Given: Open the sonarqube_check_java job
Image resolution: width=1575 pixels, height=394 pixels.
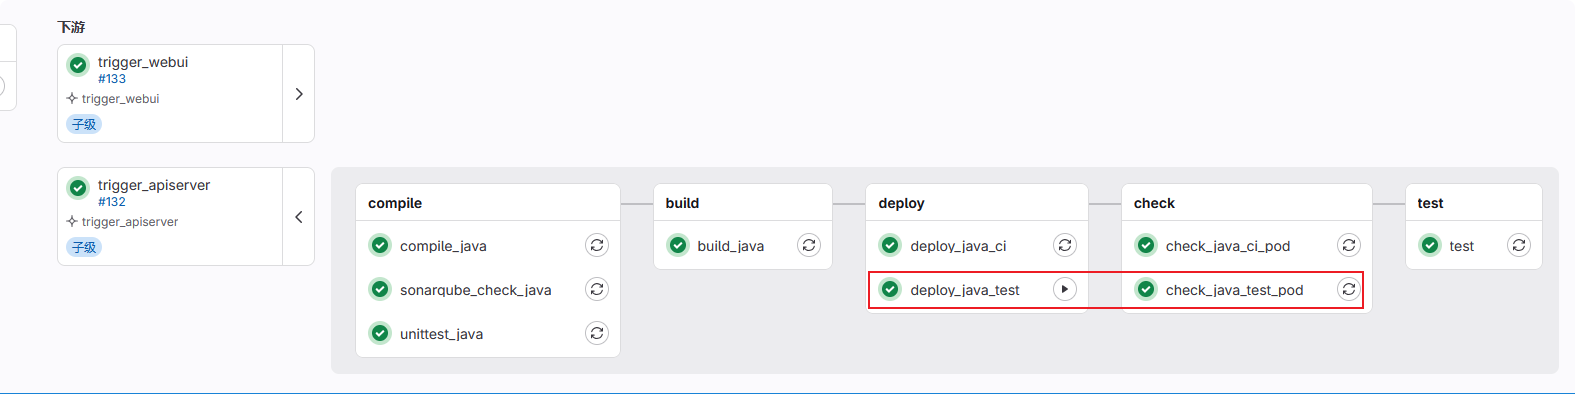Looking at the screenshot, I should tap(475, 290).
